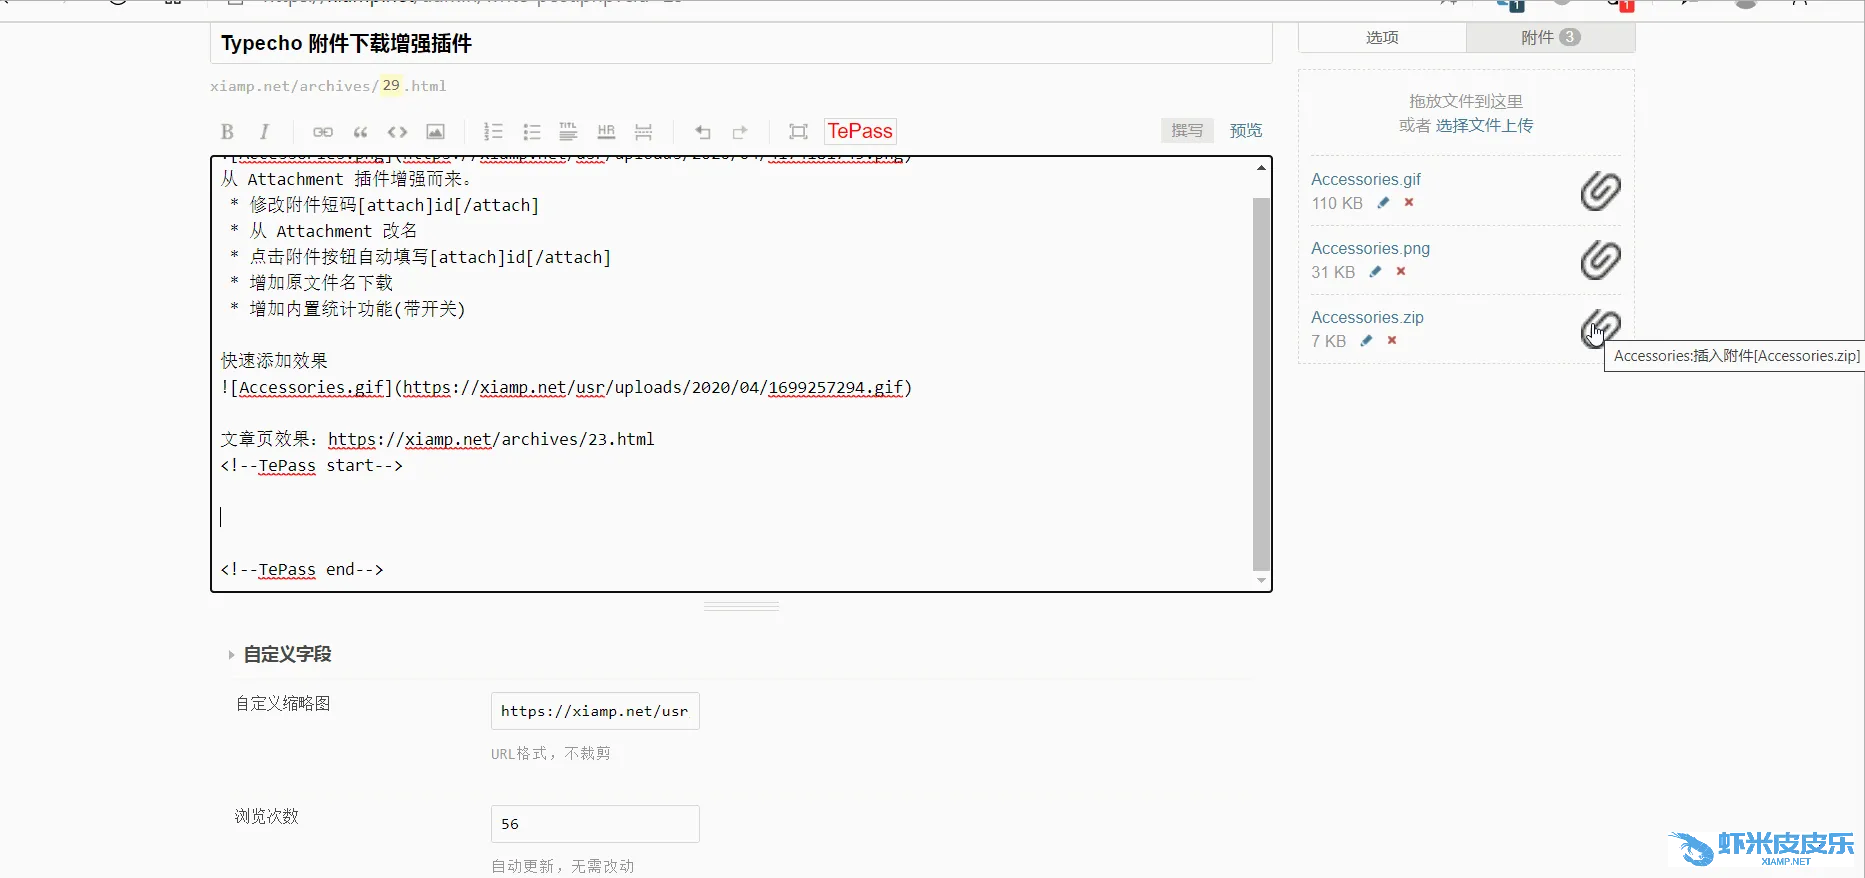This screenshot has height=878, width=1865.
Task: Click the insert image toolbar icon
Action: point(435,132)
